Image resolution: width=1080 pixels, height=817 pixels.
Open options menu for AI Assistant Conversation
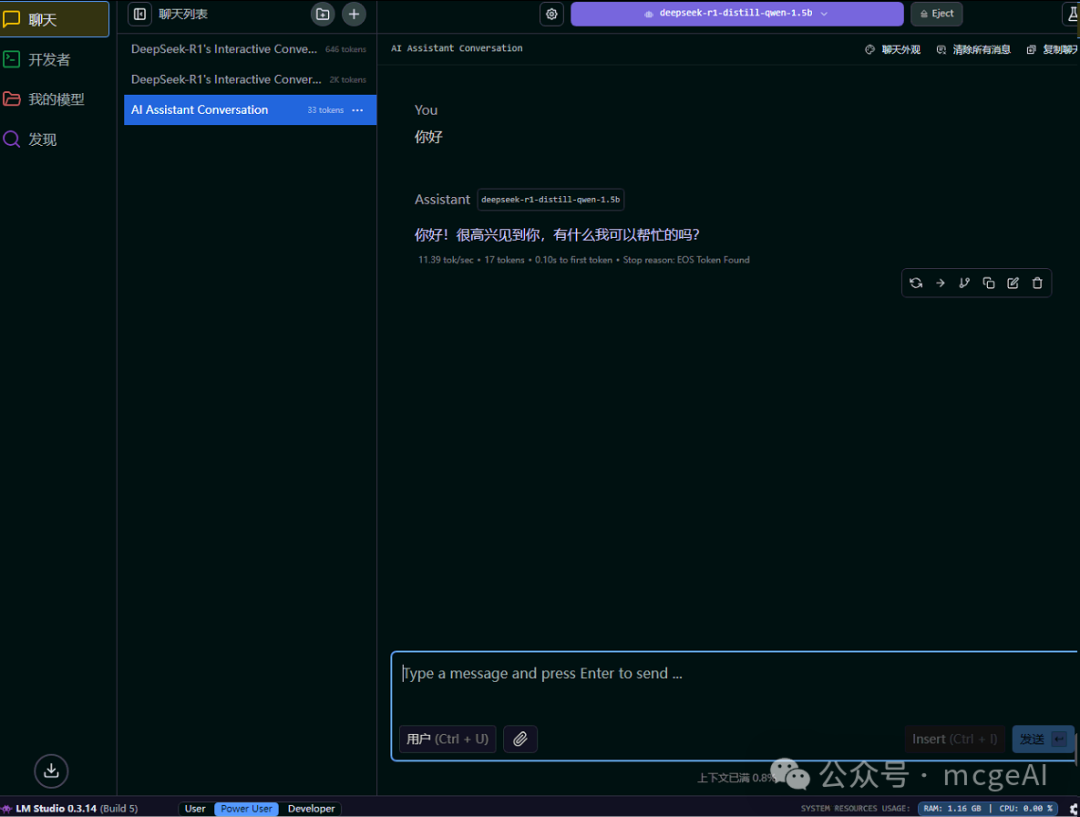(x=358, y=110)
